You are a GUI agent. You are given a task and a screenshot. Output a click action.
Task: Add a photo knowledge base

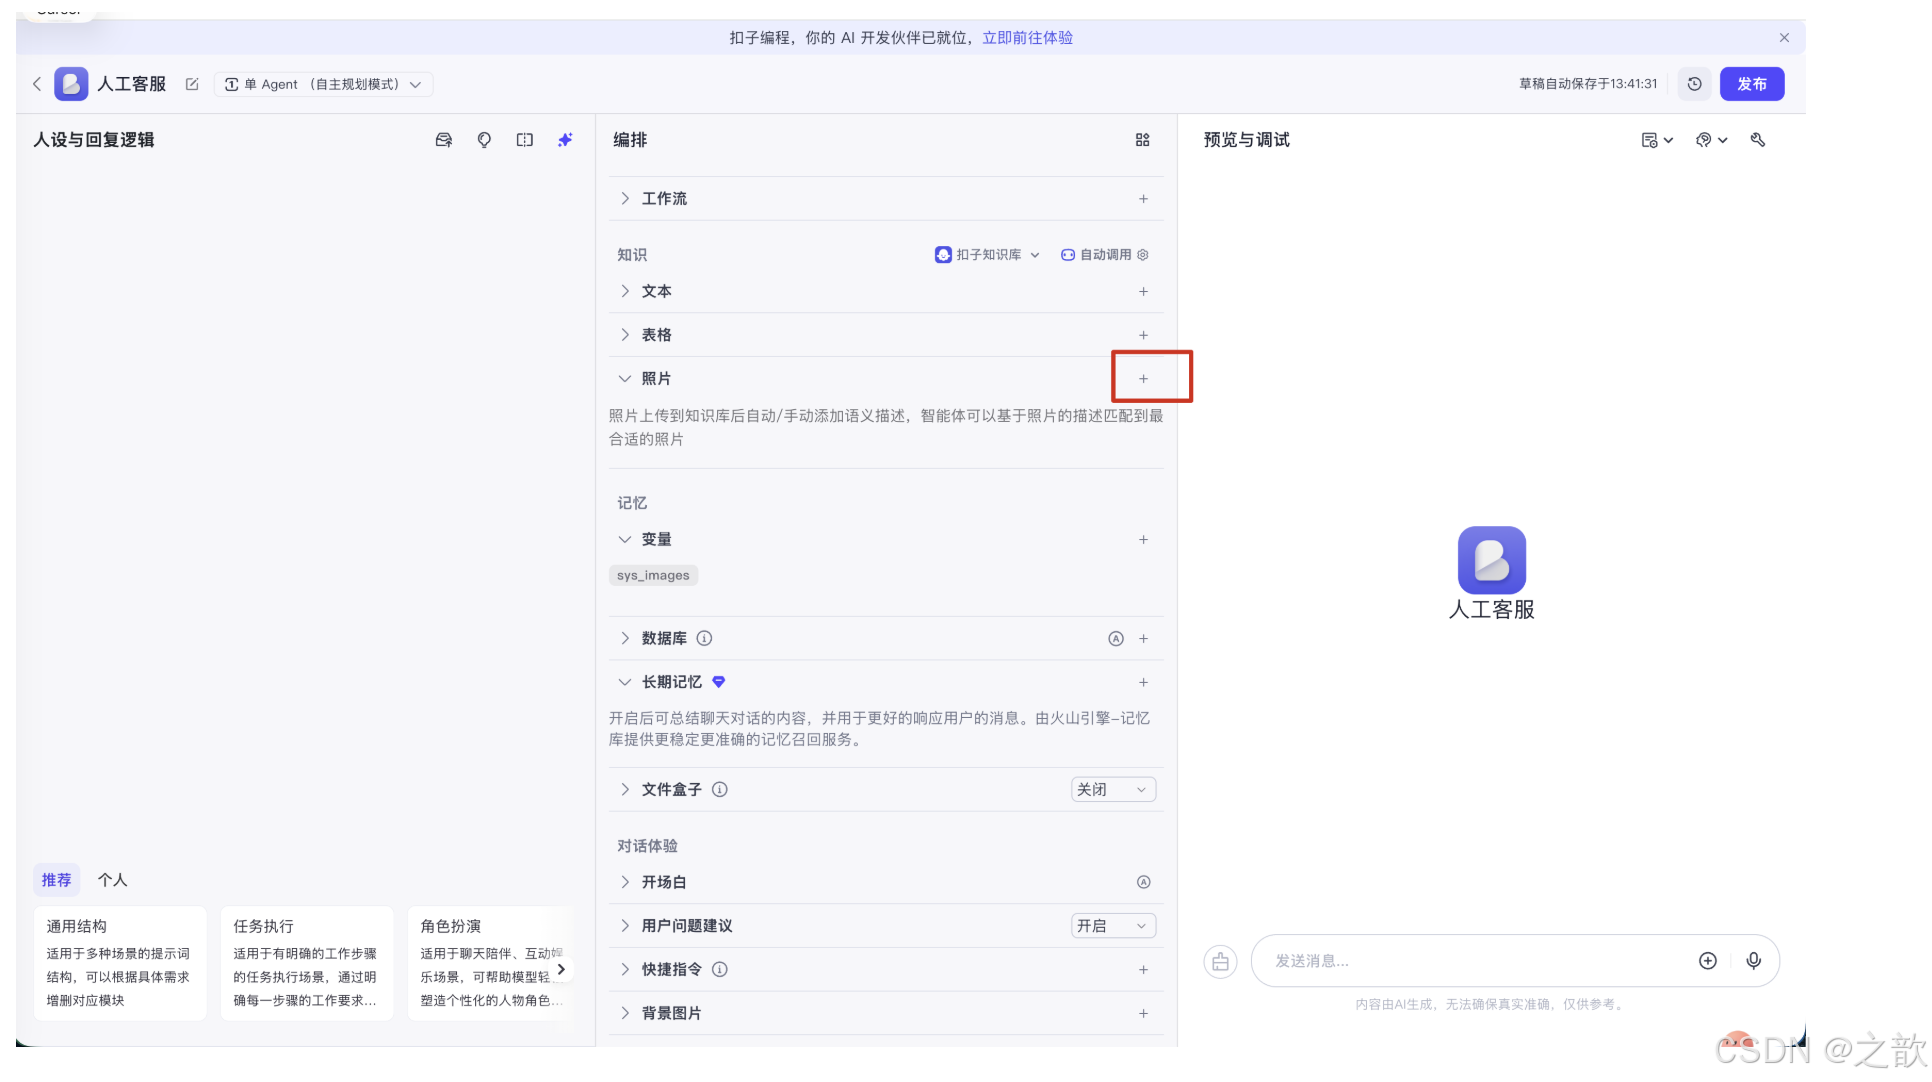[x=1143, y=379]
